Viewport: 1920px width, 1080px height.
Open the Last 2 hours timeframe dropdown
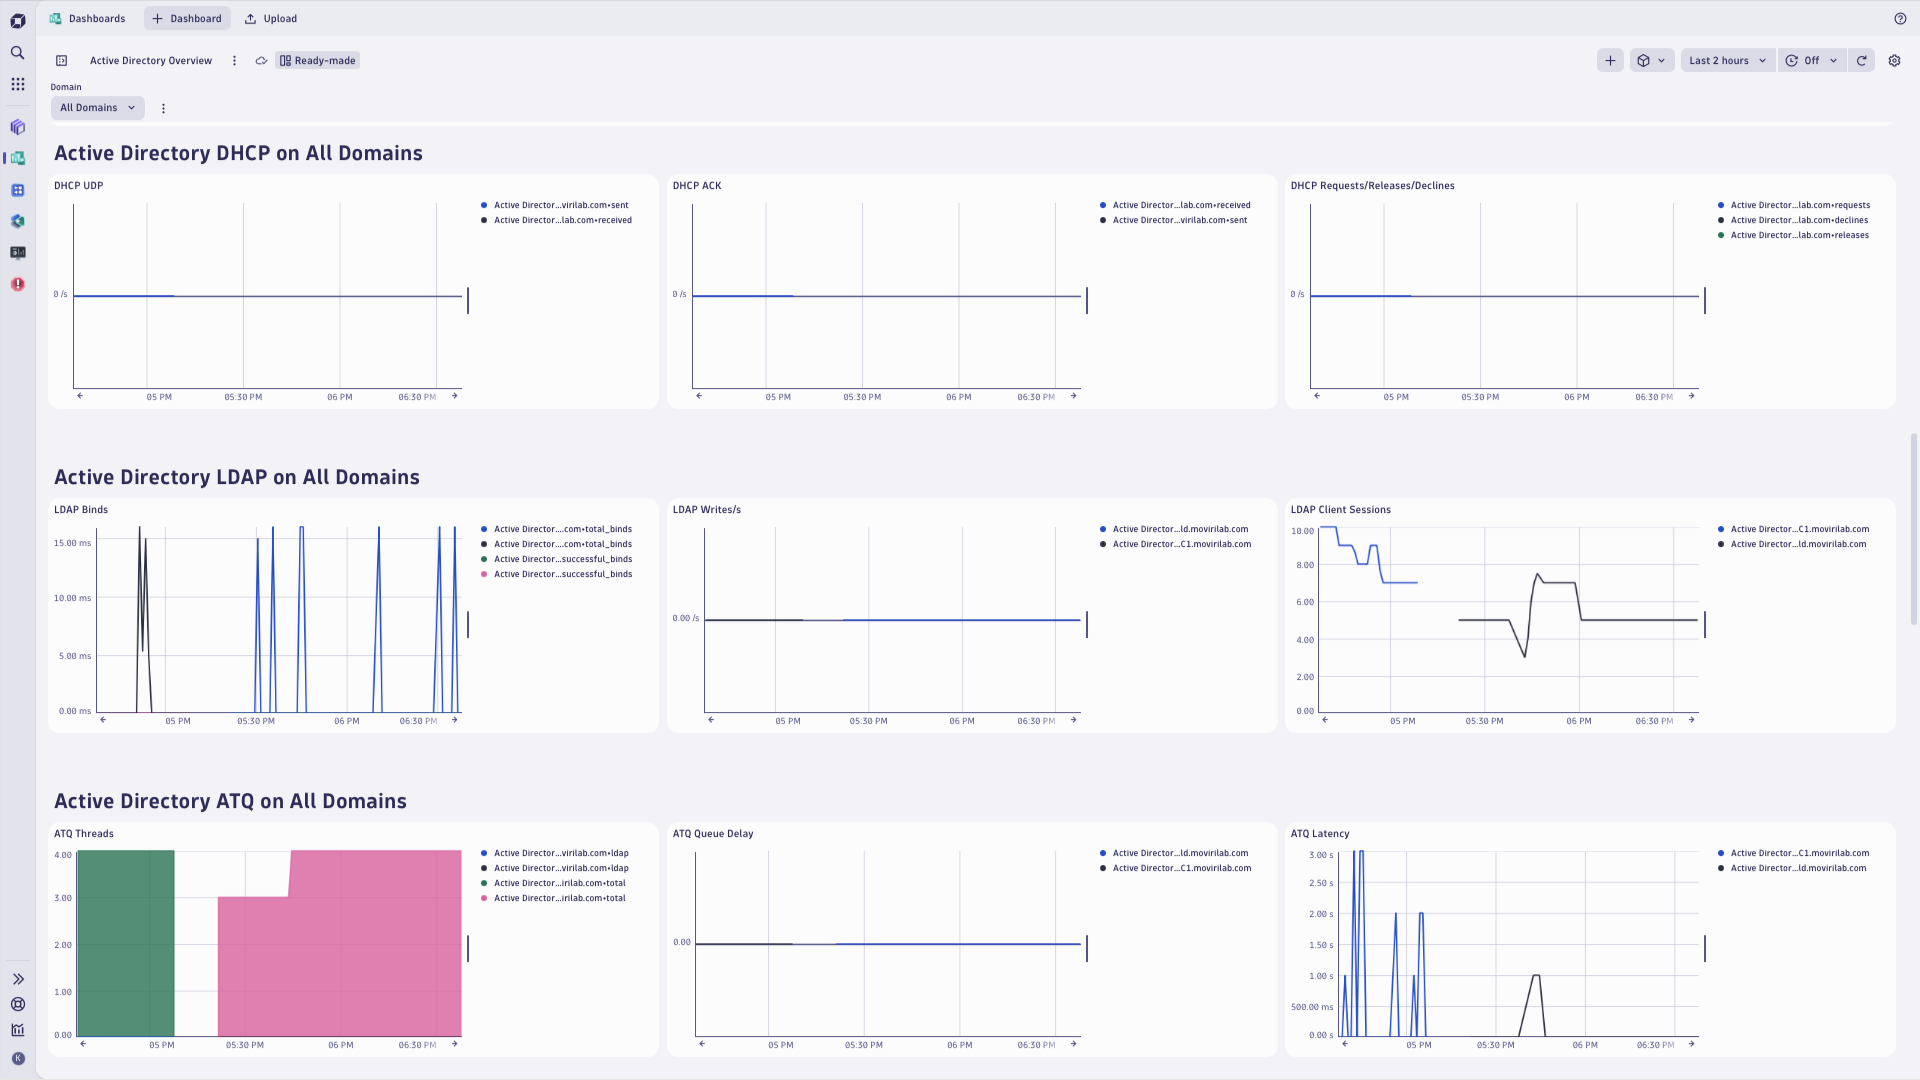tap(1727, 61)
